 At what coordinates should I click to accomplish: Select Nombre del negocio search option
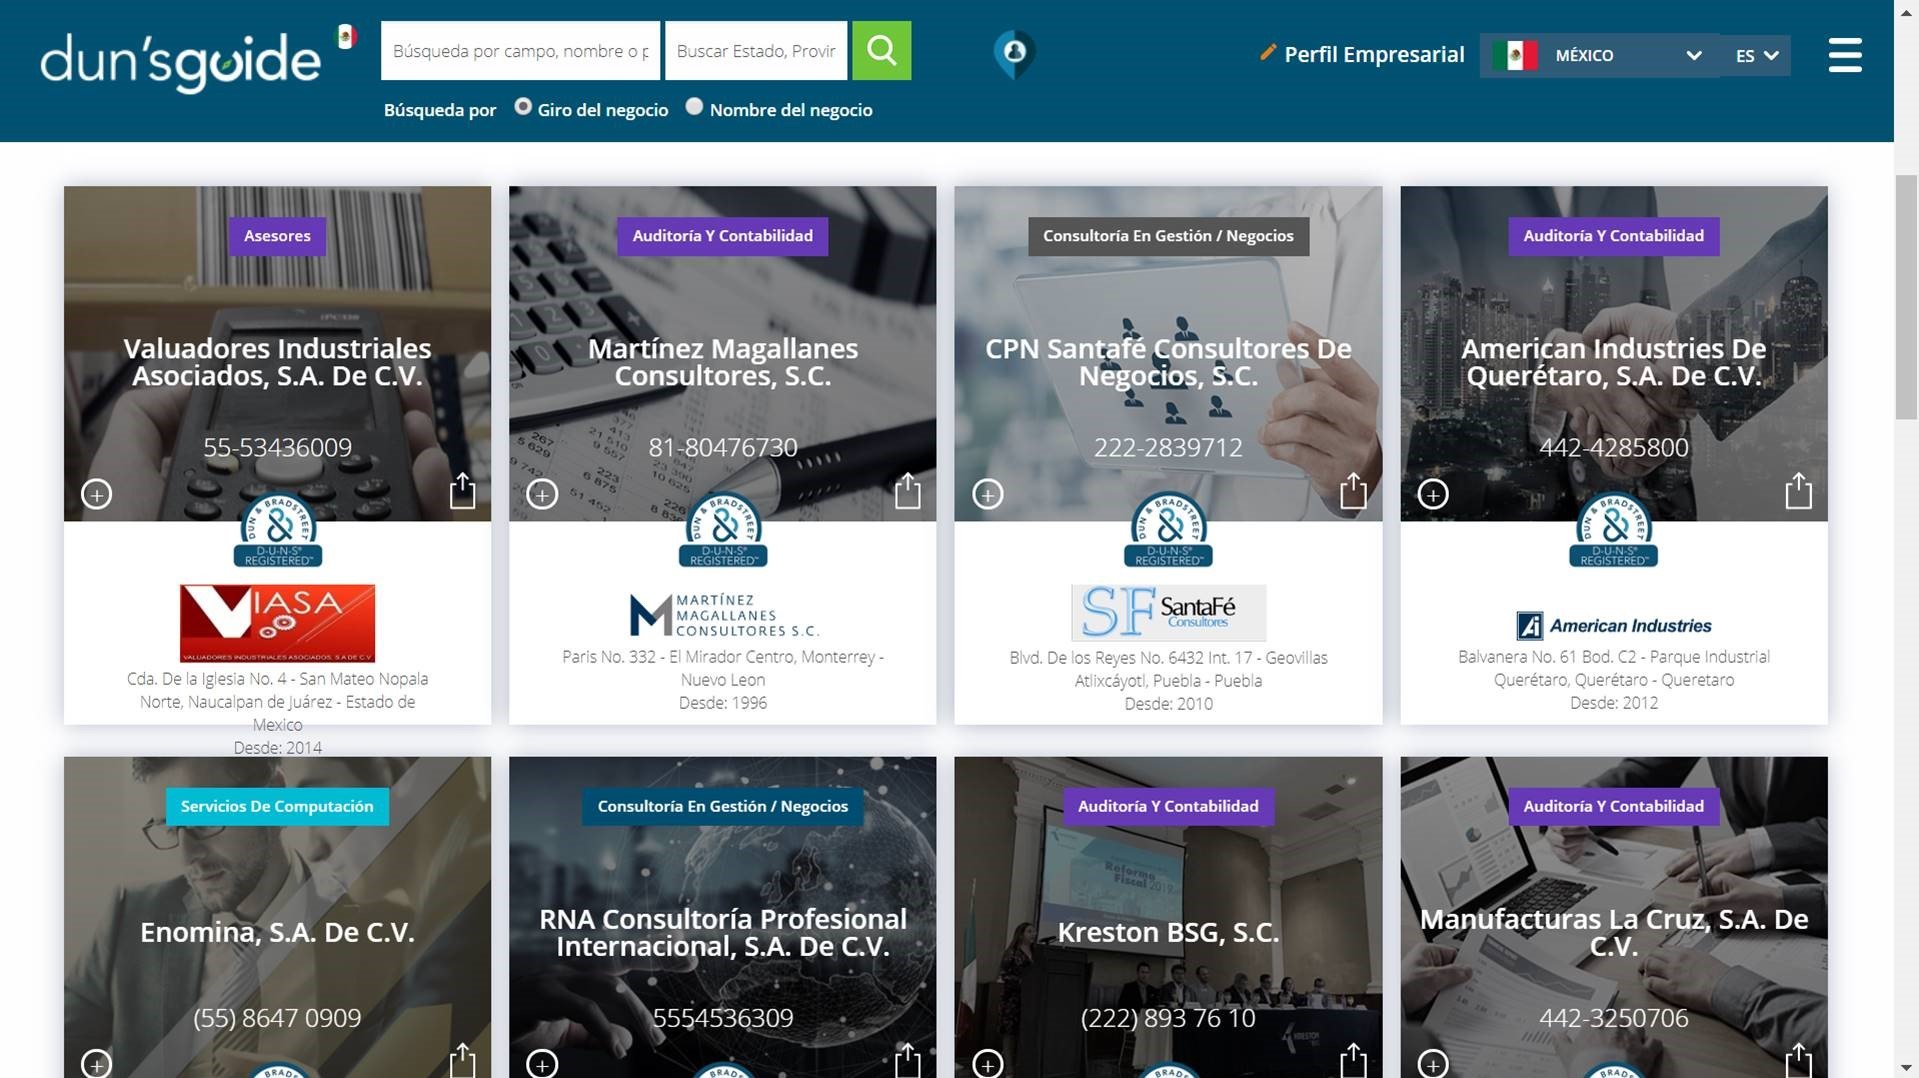[695, 107]
